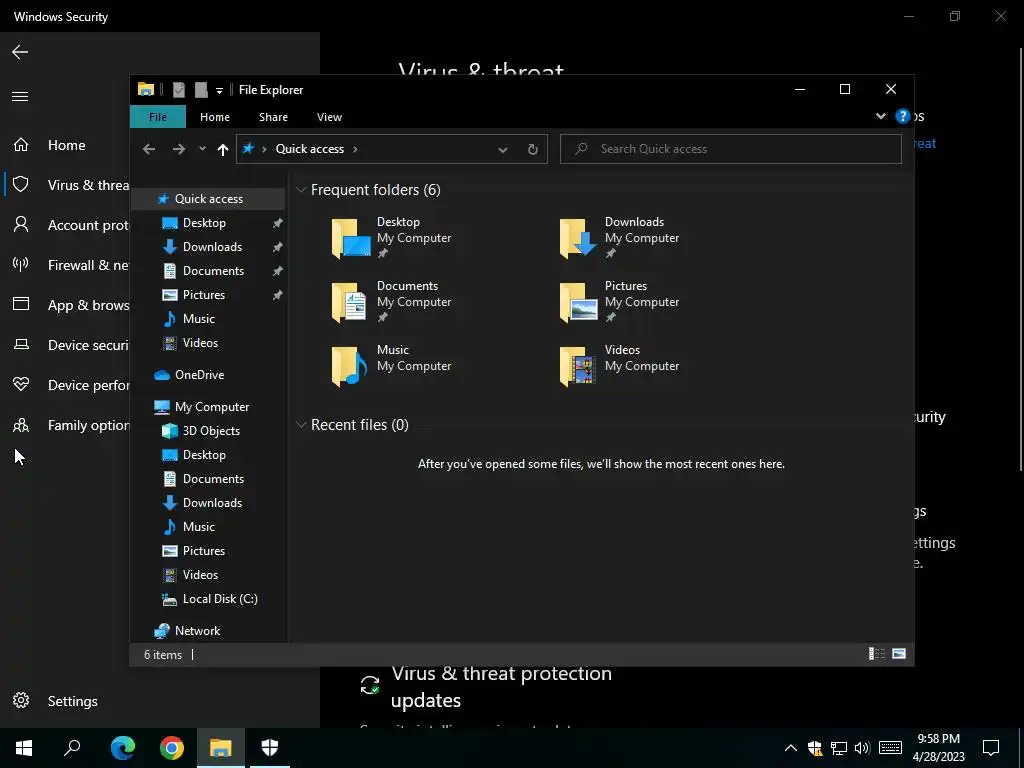Toggle Windows Security hamburger menu
The image size is (1024, 768).
pyautogui.click(x=20, y=97)
